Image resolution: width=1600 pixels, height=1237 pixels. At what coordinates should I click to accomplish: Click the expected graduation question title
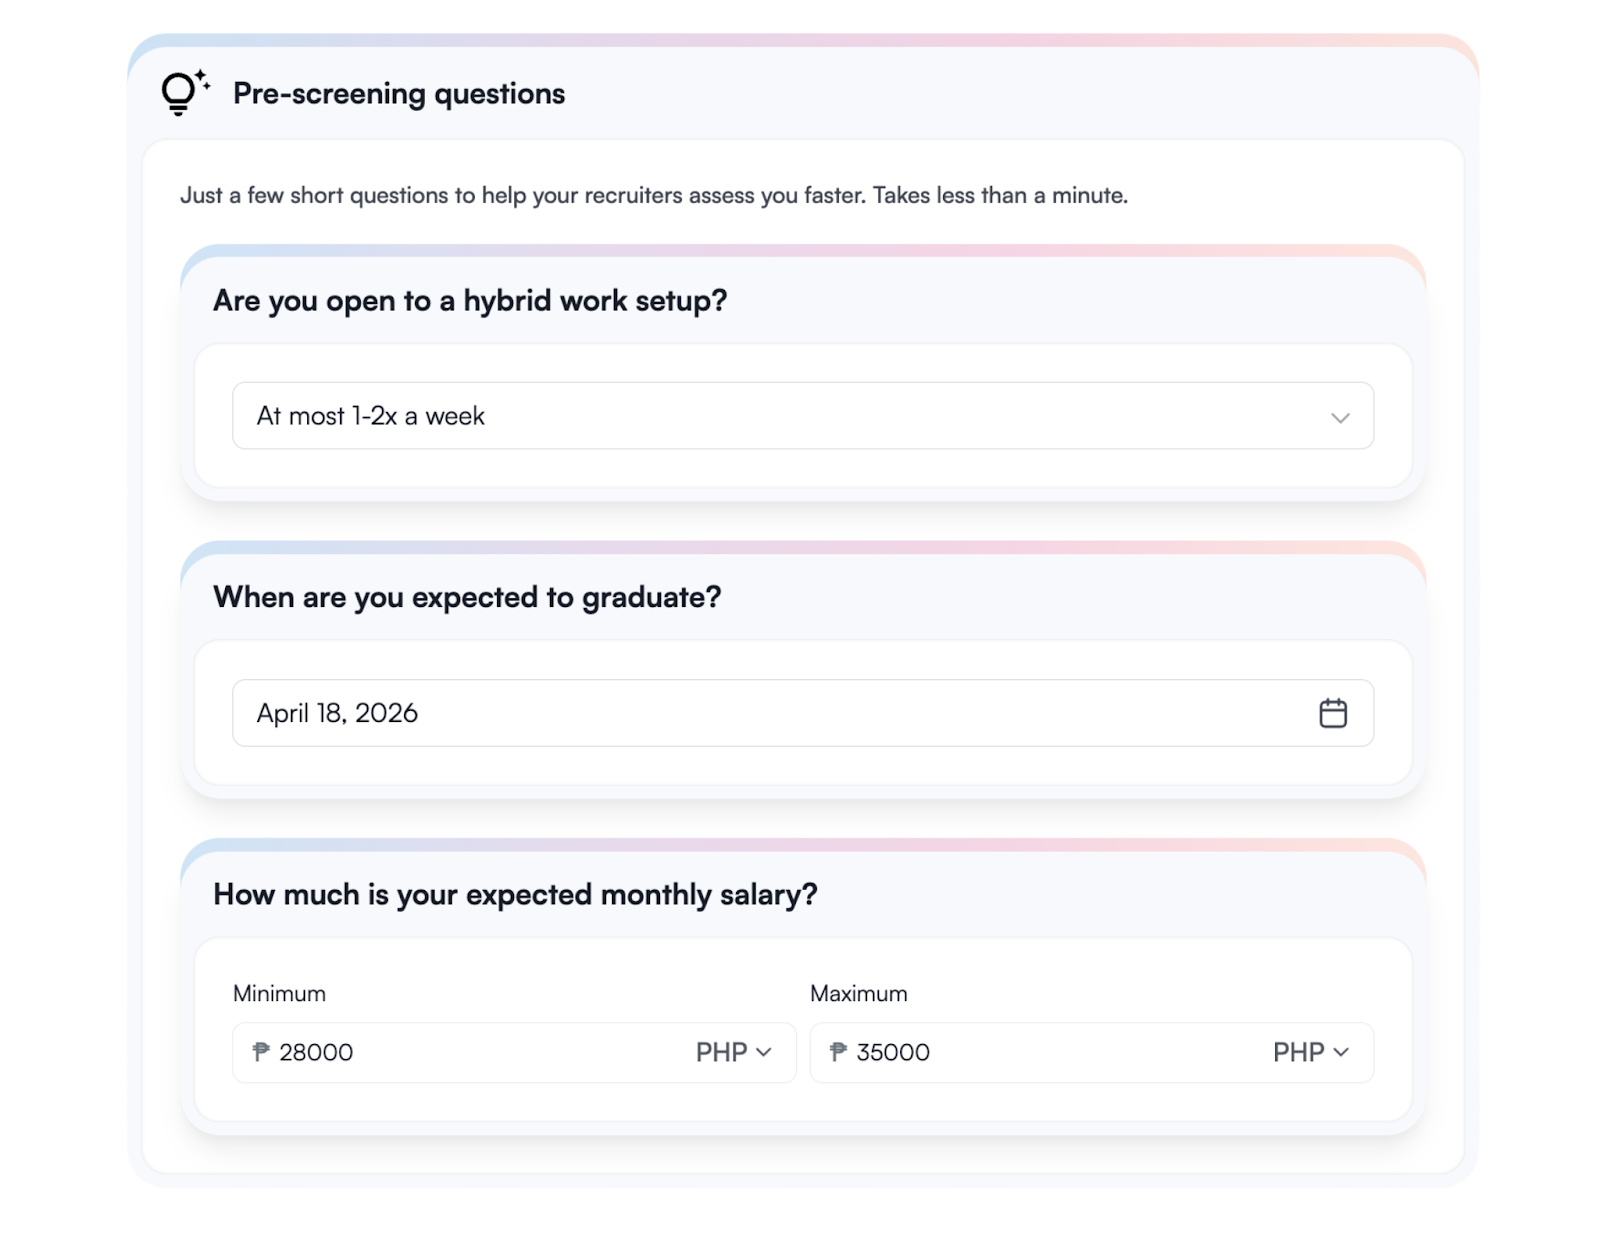click(x=467, y=598)
